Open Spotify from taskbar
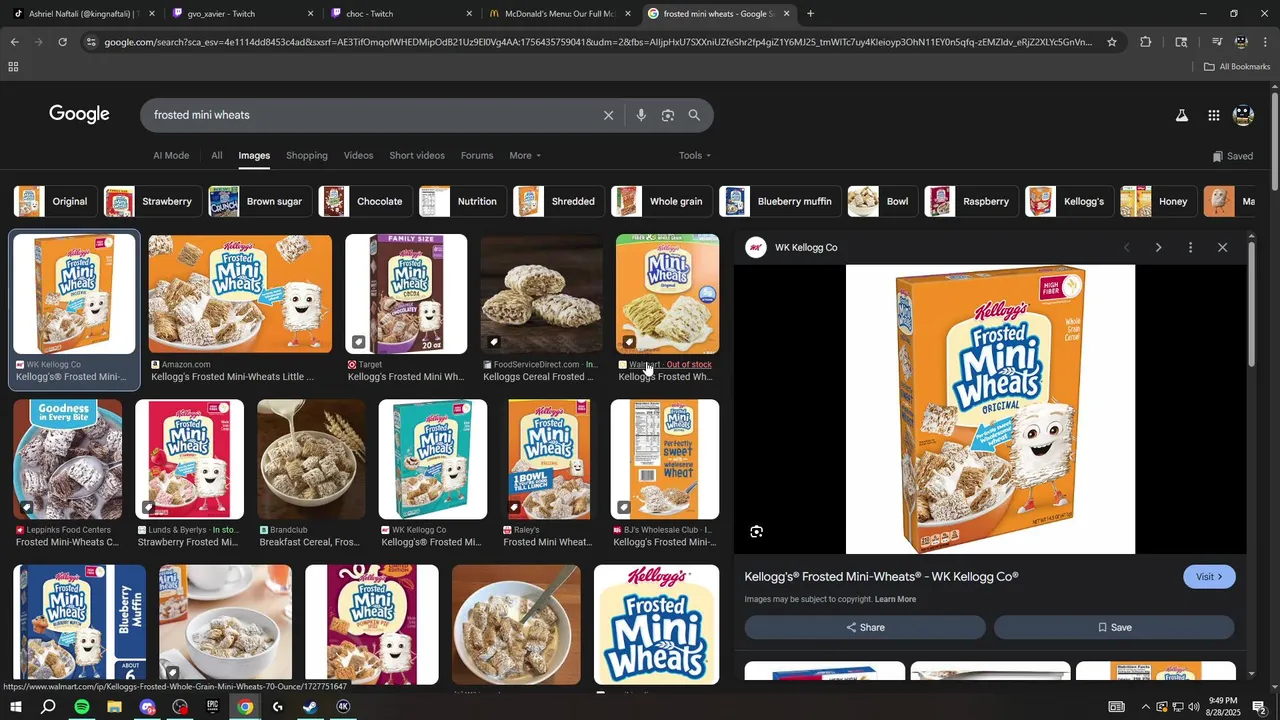Image resolution: width=1280 pixels, height=720 pixels. [x=82, y=707]
